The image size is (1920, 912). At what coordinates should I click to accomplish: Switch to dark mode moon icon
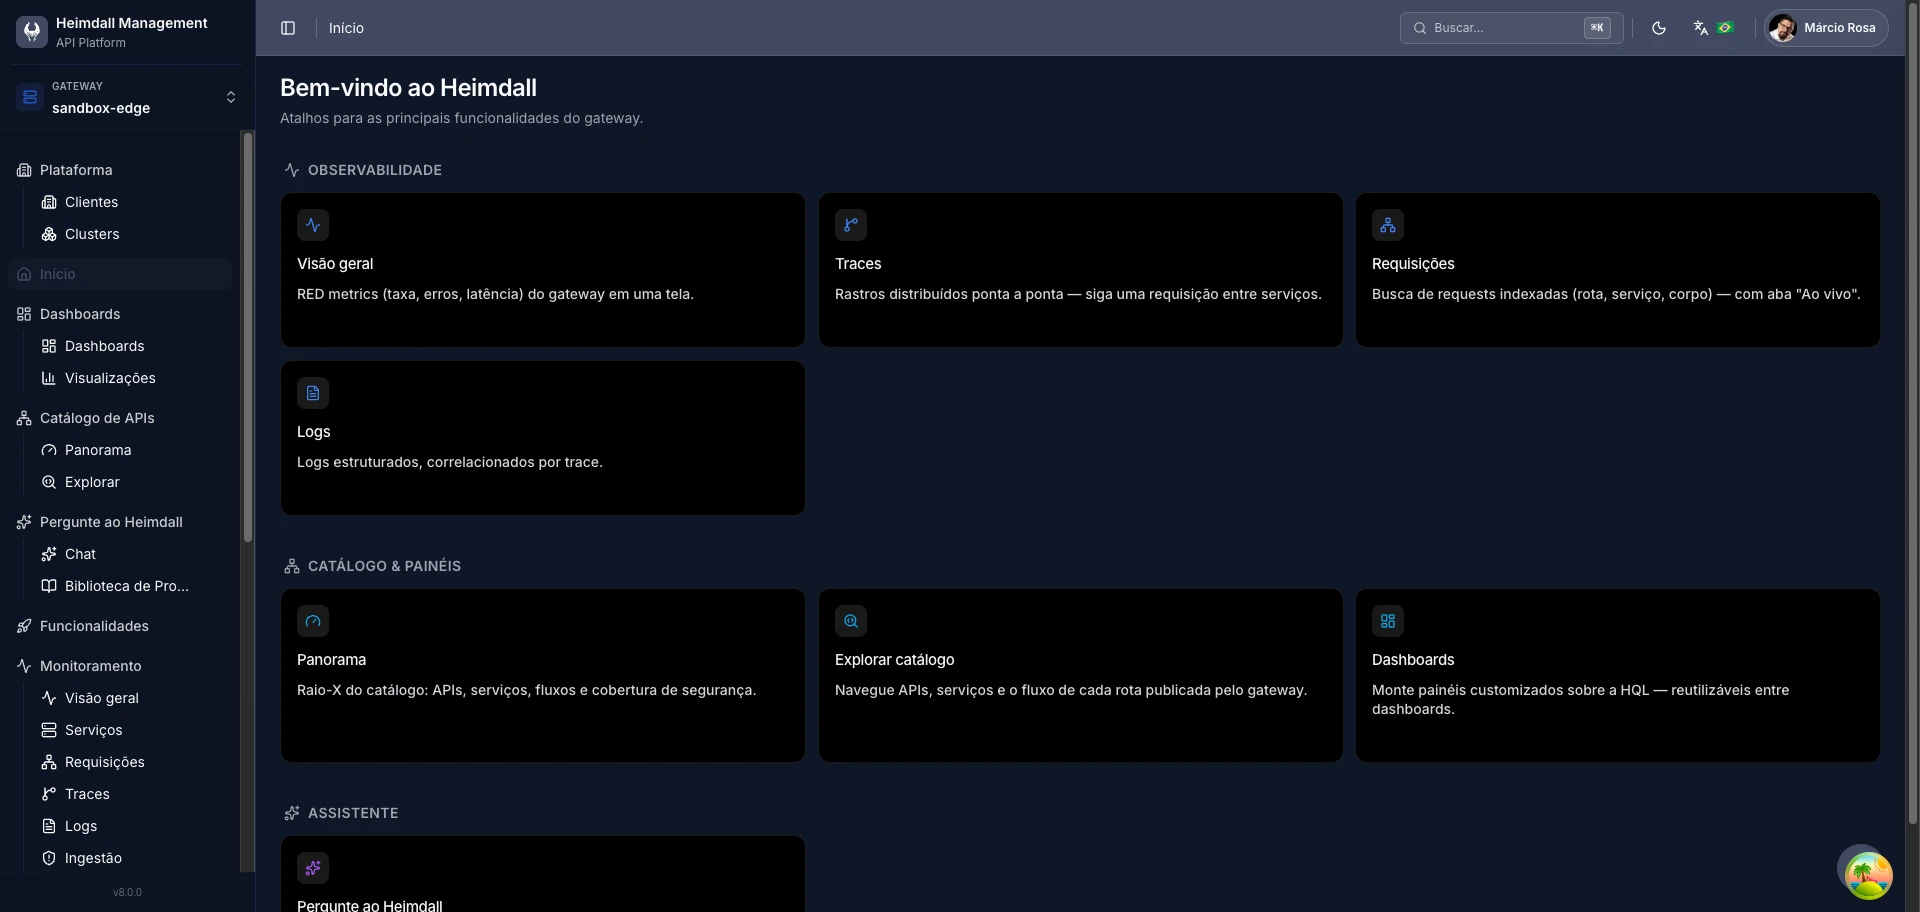pyautogui.click(x=1659, y=28)
